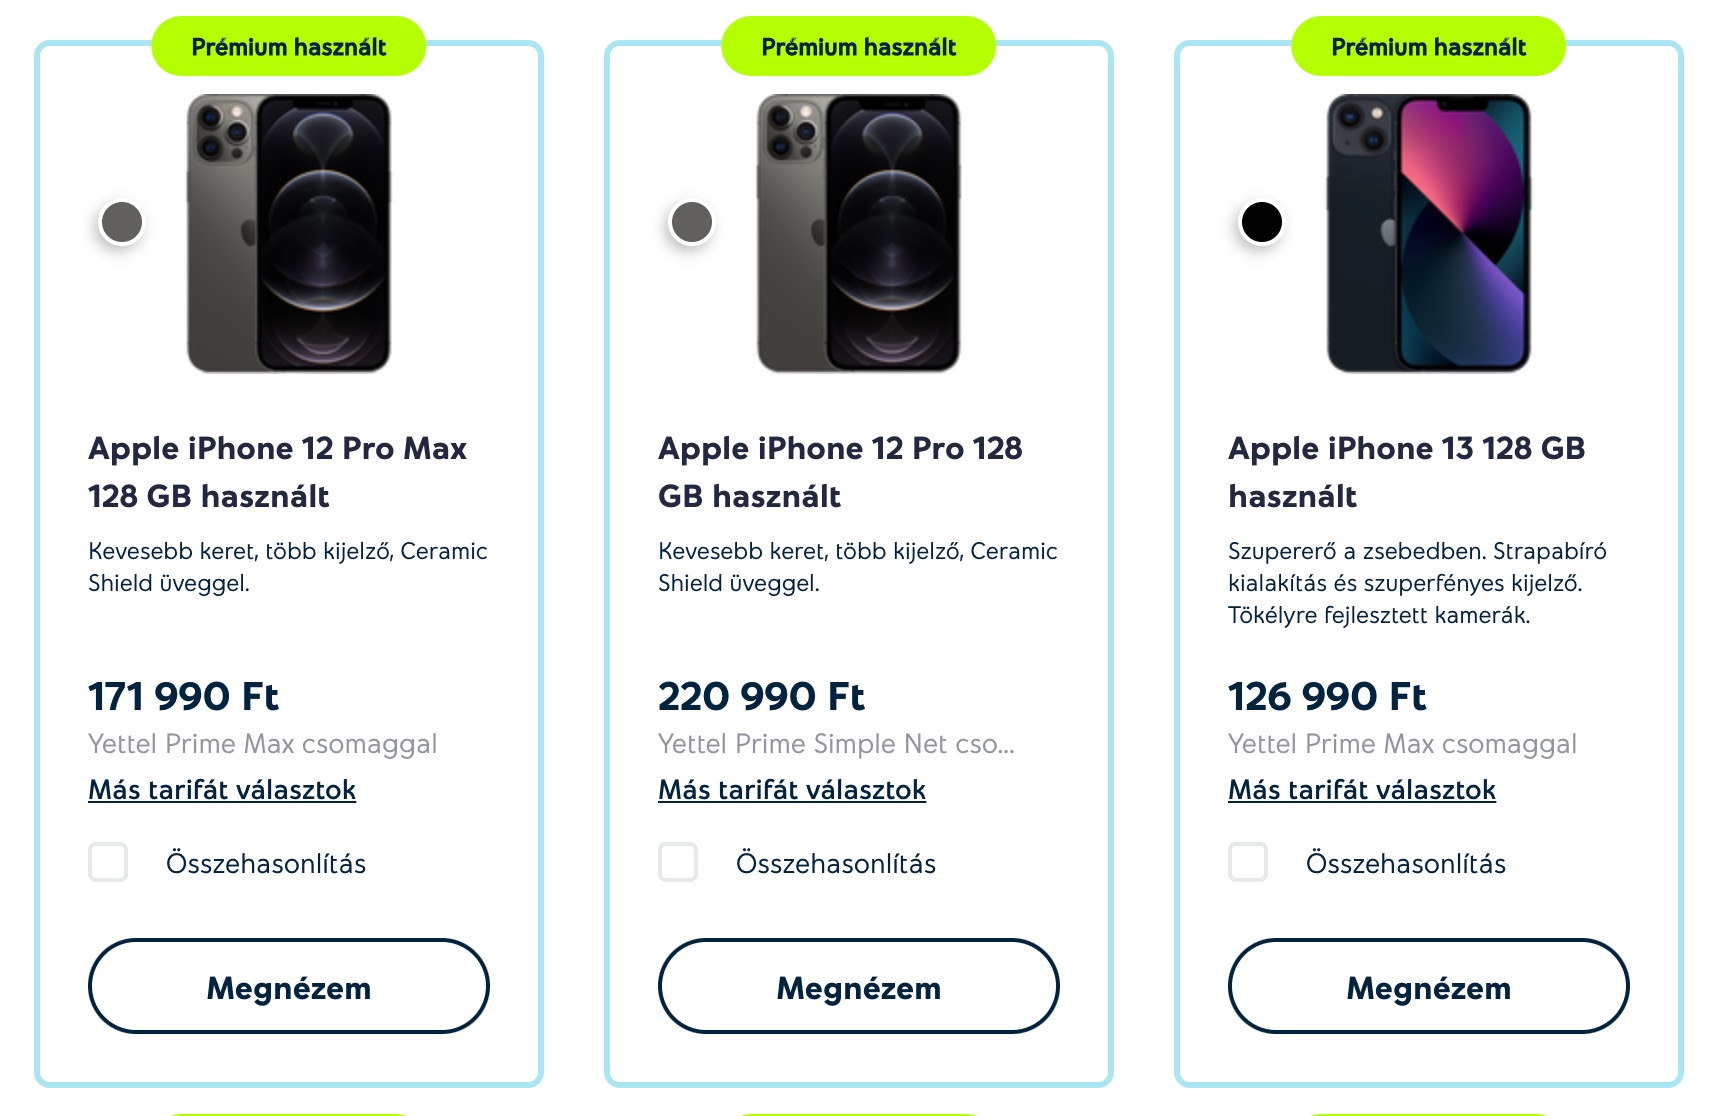Open Más tarifát választok for iPhone 13
This screenshot has height=1116, width=1722.
pos(1362,790)
